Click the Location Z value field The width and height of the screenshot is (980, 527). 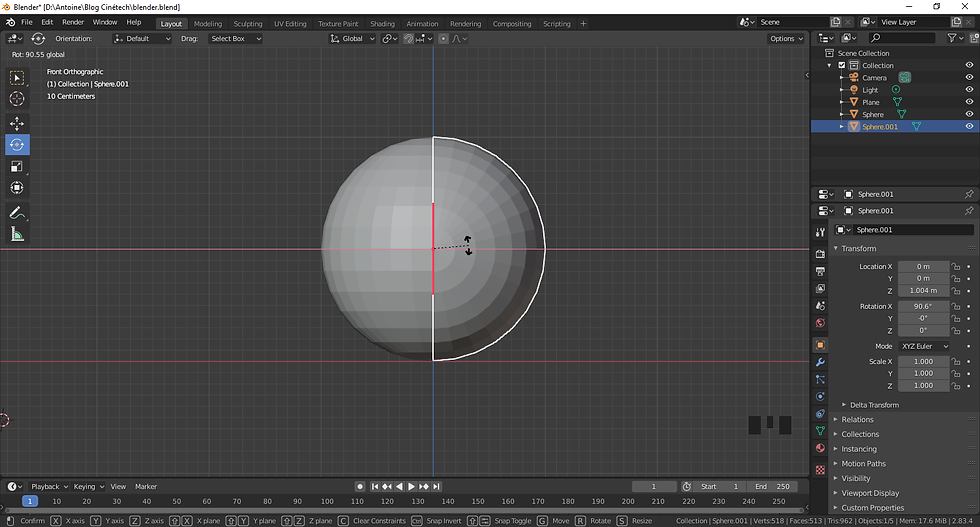point(923,291)
